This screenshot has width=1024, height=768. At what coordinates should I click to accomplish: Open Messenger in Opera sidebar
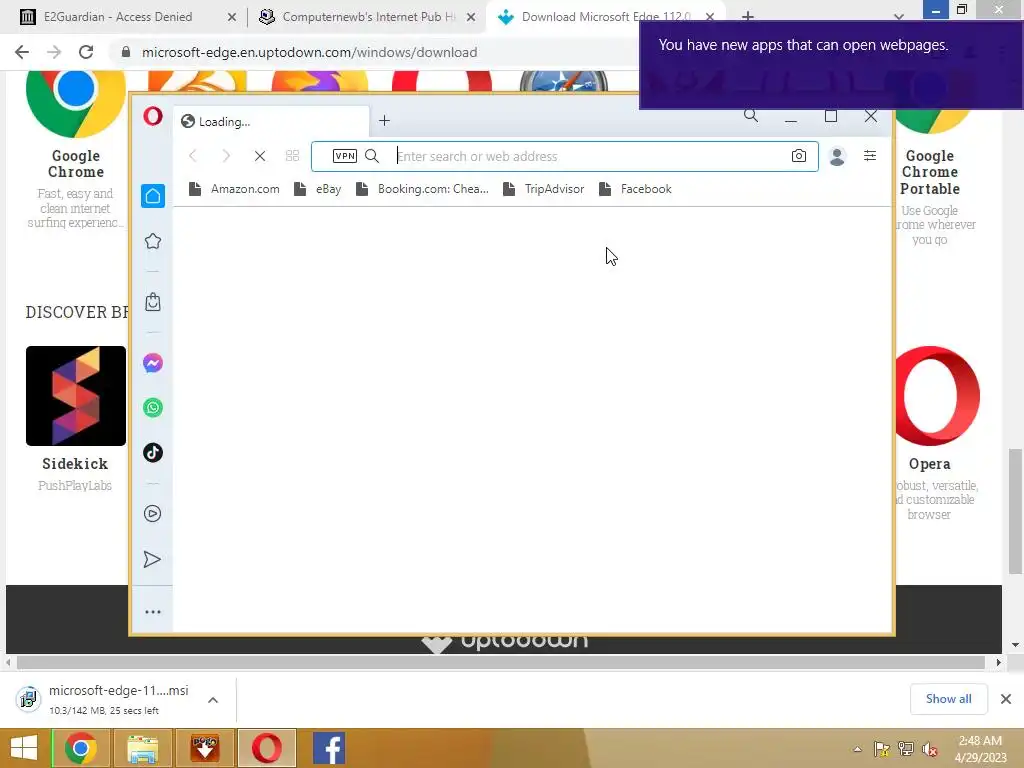[153, 363]
